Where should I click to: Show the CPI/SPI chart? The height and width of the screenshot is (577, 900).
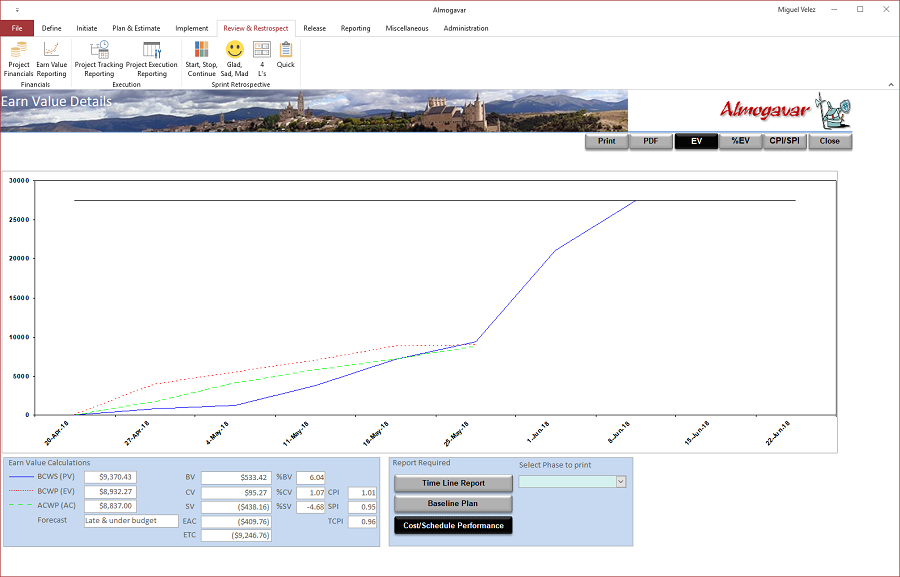[x=785, y=141]
